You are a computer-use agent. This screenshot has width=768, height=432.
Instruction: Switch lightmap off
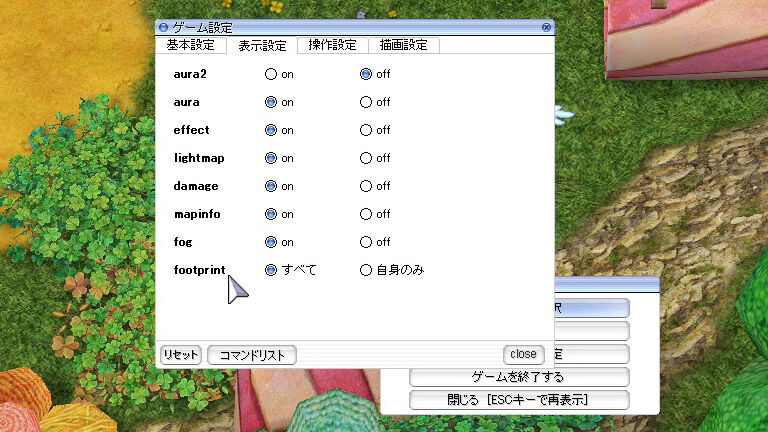click(x=366, y=158)
